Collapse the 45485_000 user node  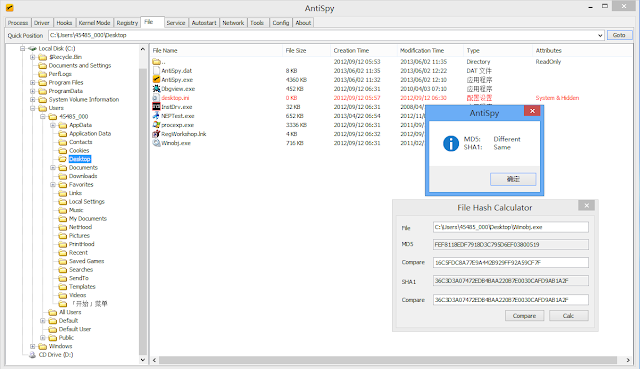[43, 116]
